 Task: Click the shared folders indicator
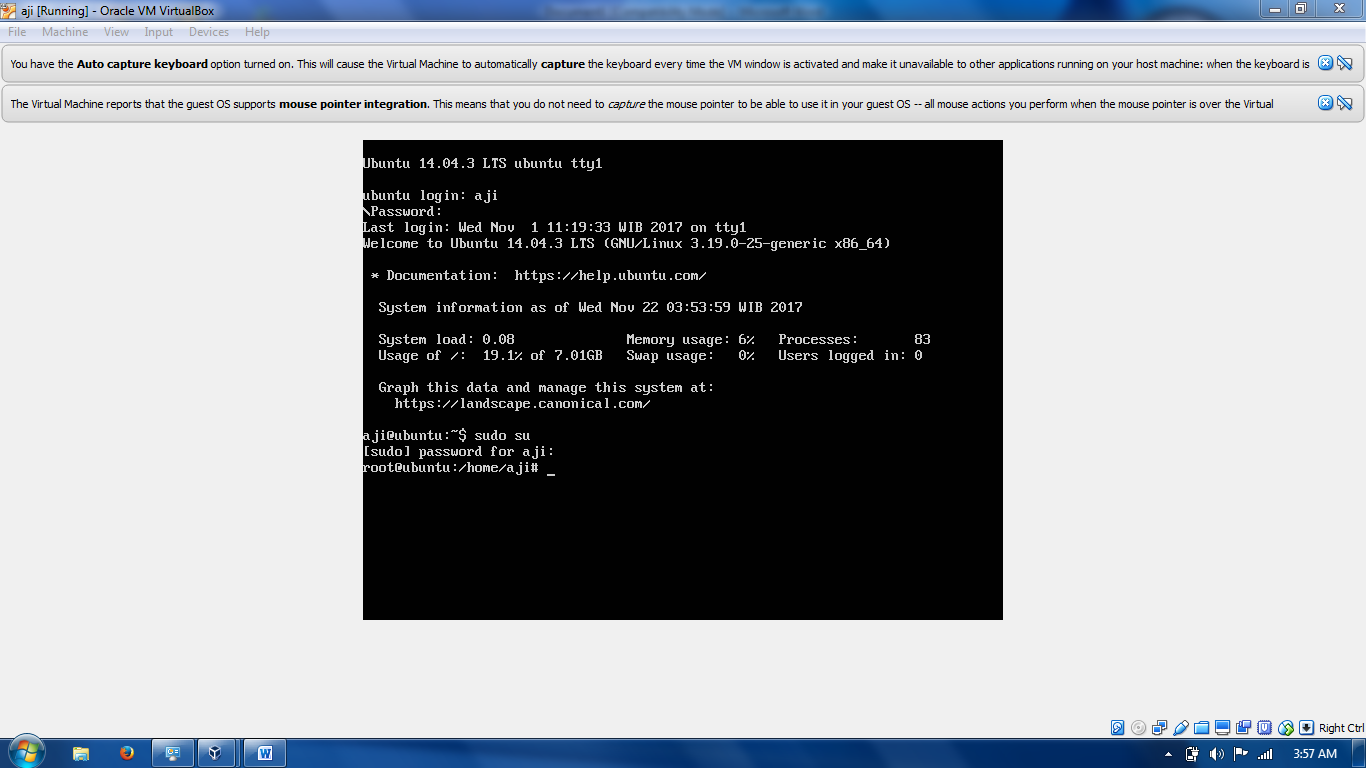point(1202,728)
